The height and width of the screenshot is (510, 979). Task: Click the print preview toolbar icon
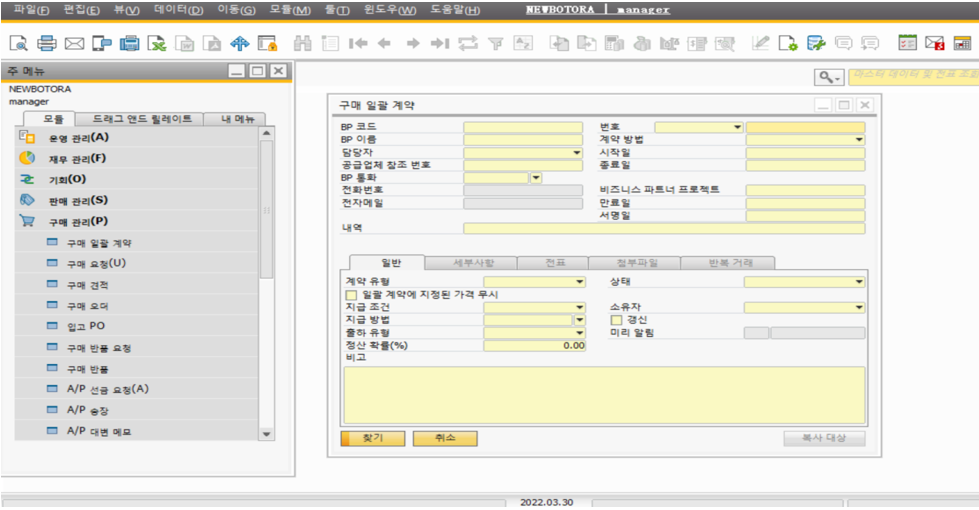tap(19, 43)
